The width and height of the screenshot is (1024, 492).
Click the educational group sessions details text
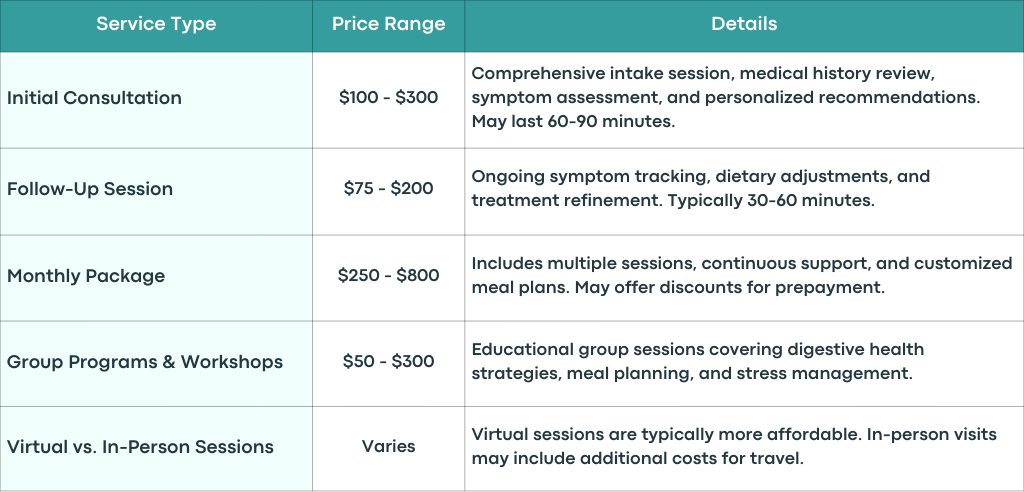click(697, 361)
